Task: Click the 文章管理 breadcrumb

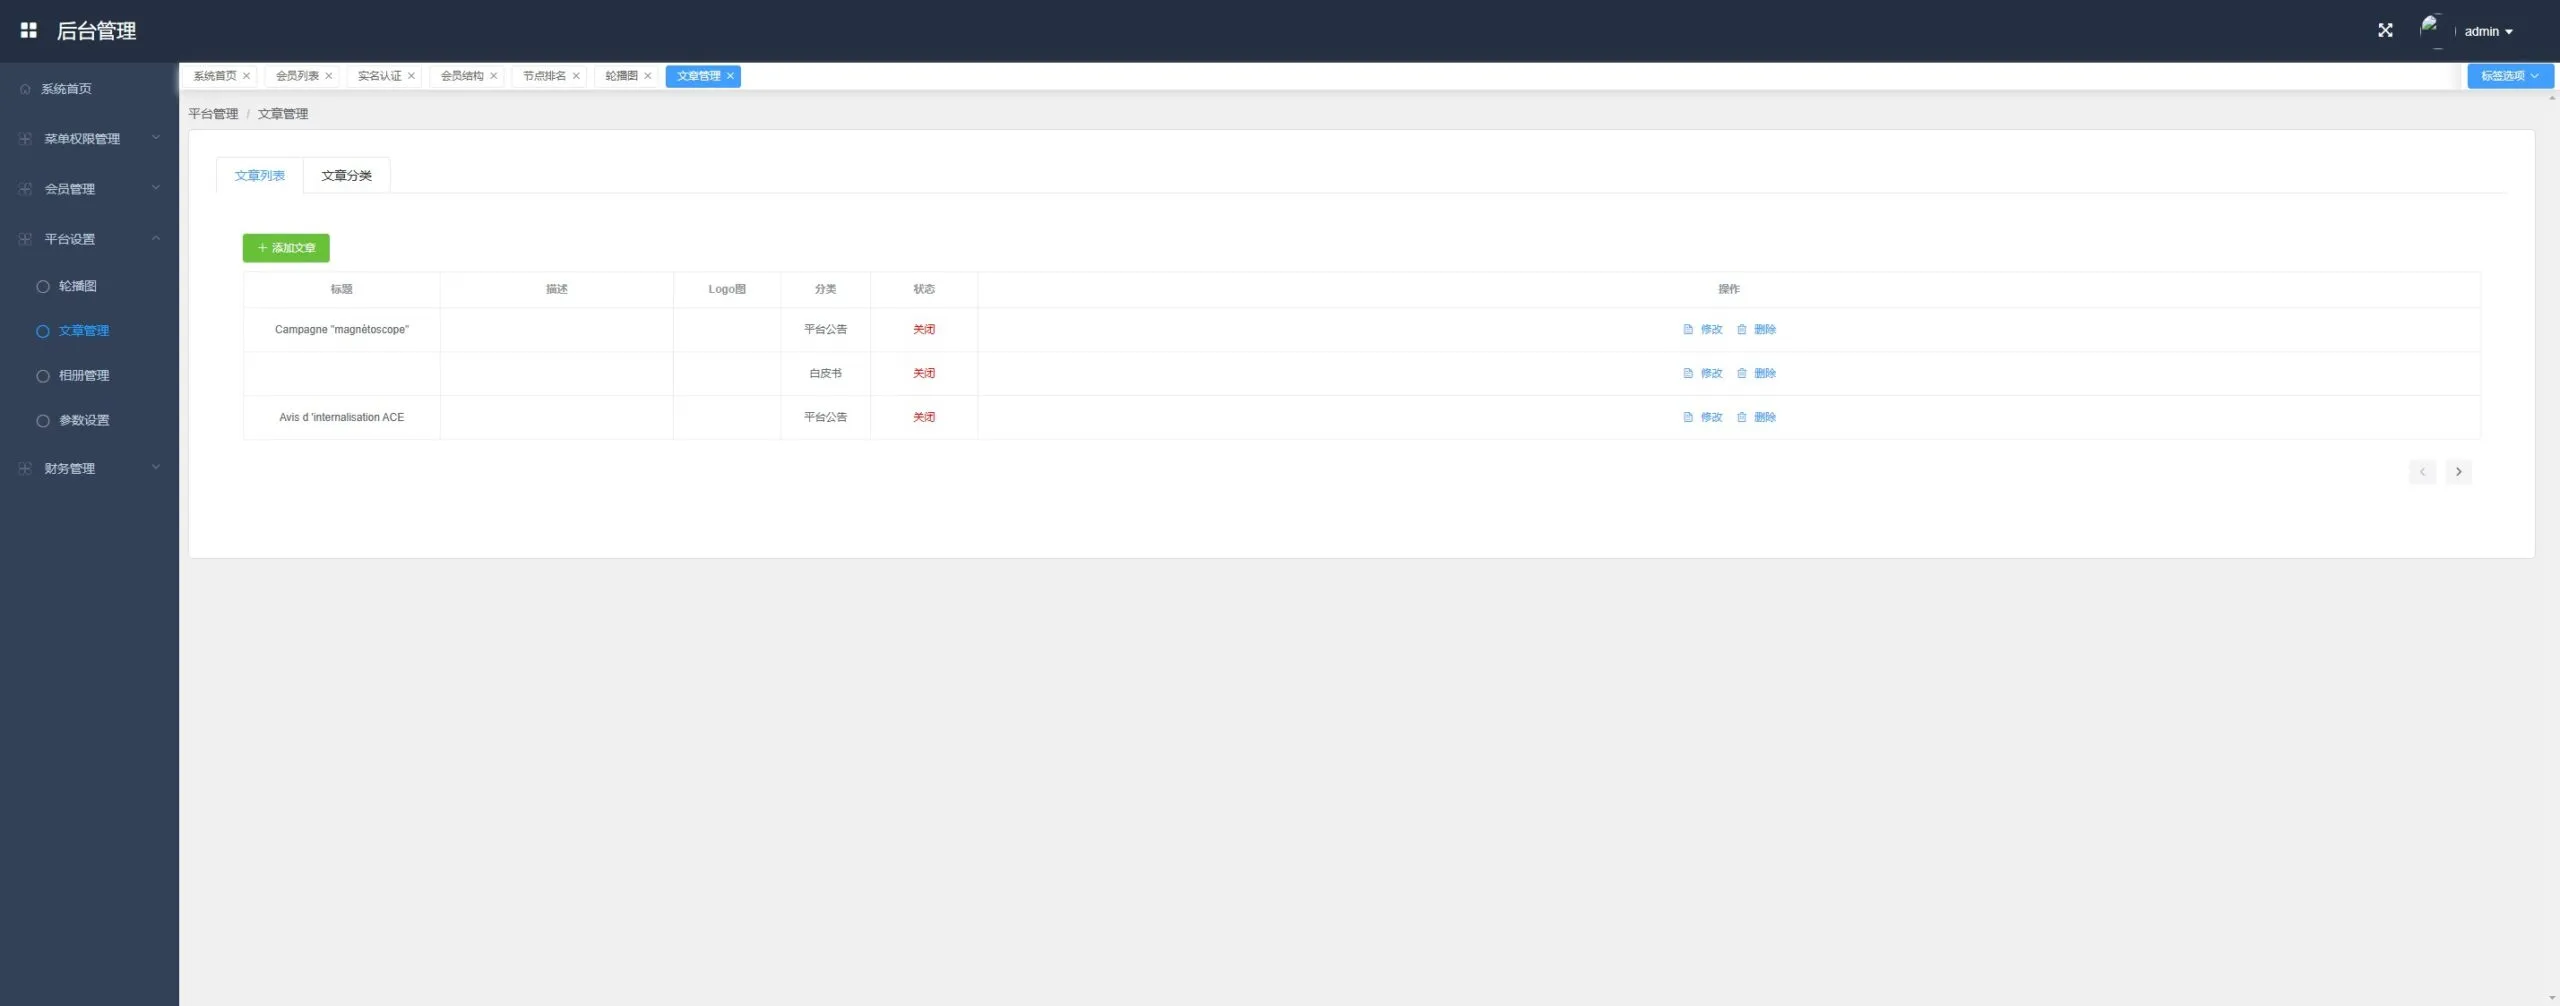Action: tap(283, 114)
